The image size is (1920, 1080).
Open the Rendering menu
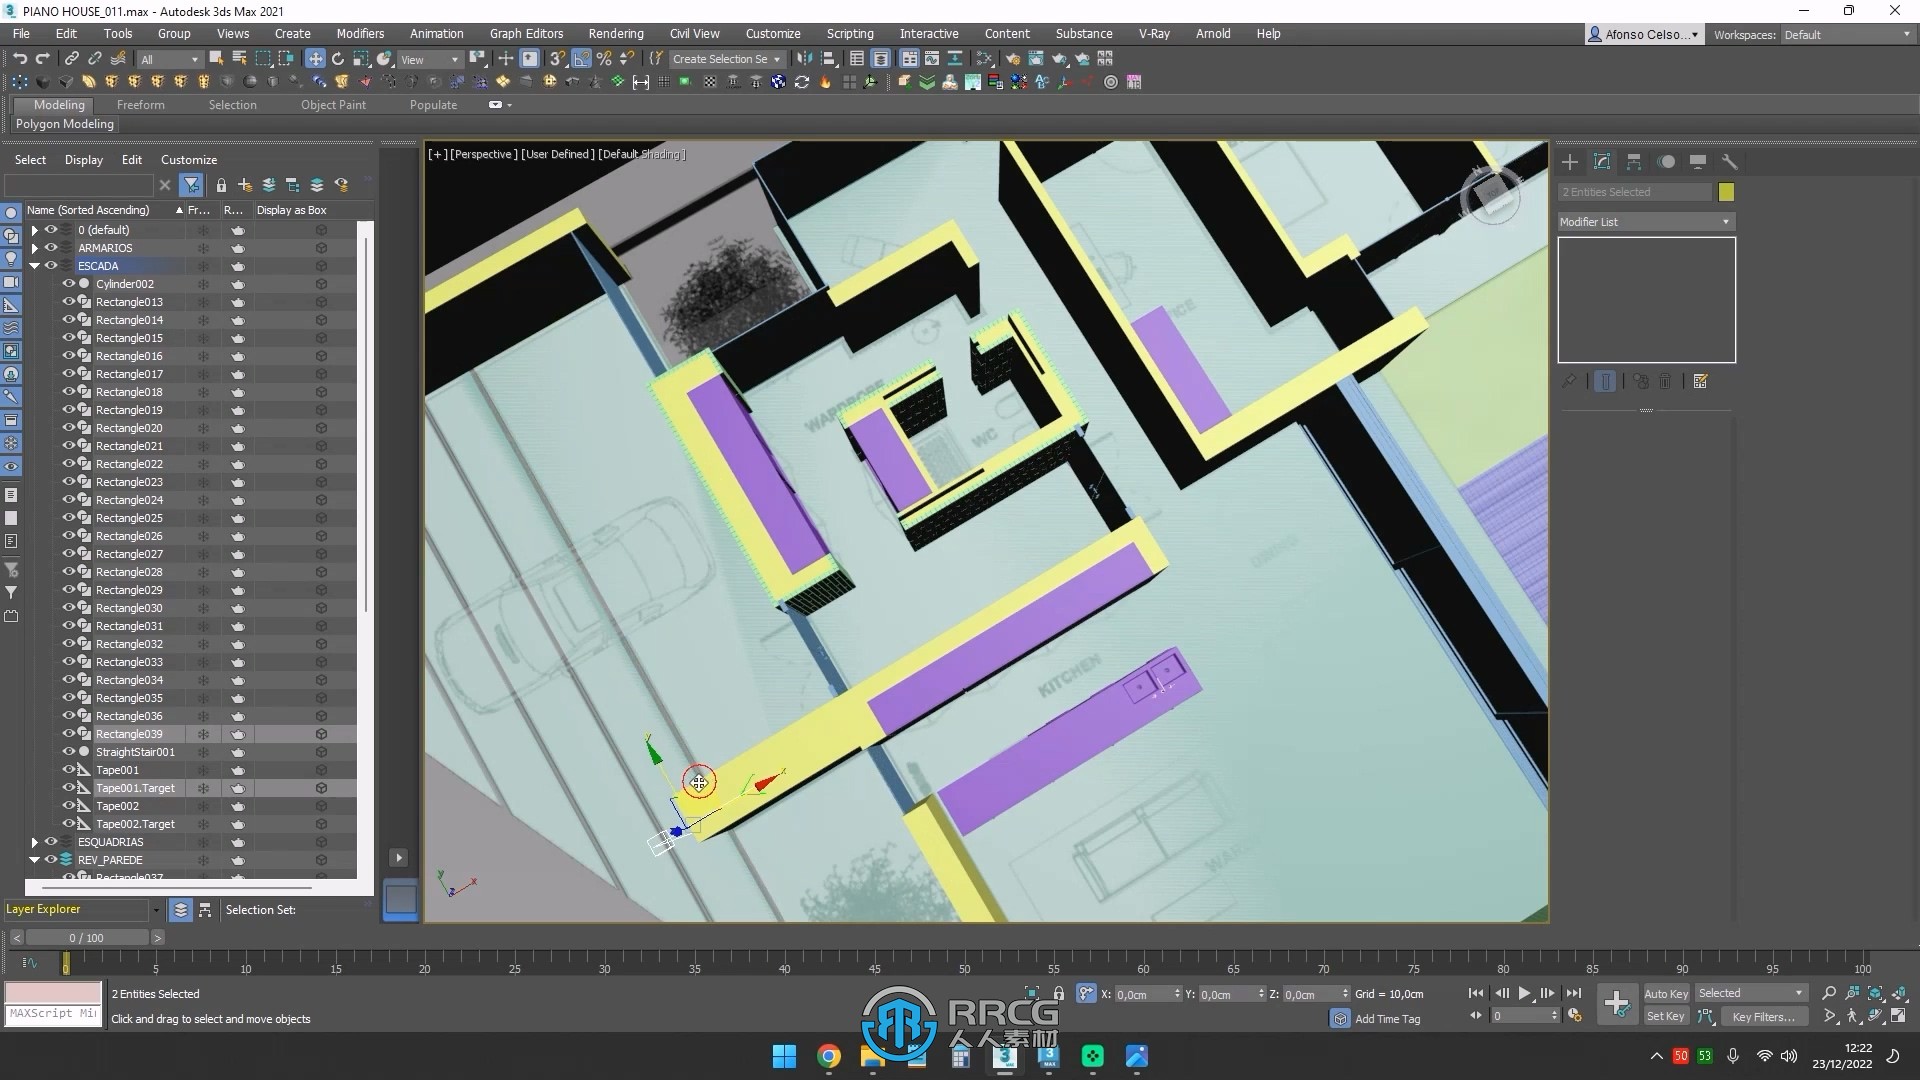[x=616, y=34]
